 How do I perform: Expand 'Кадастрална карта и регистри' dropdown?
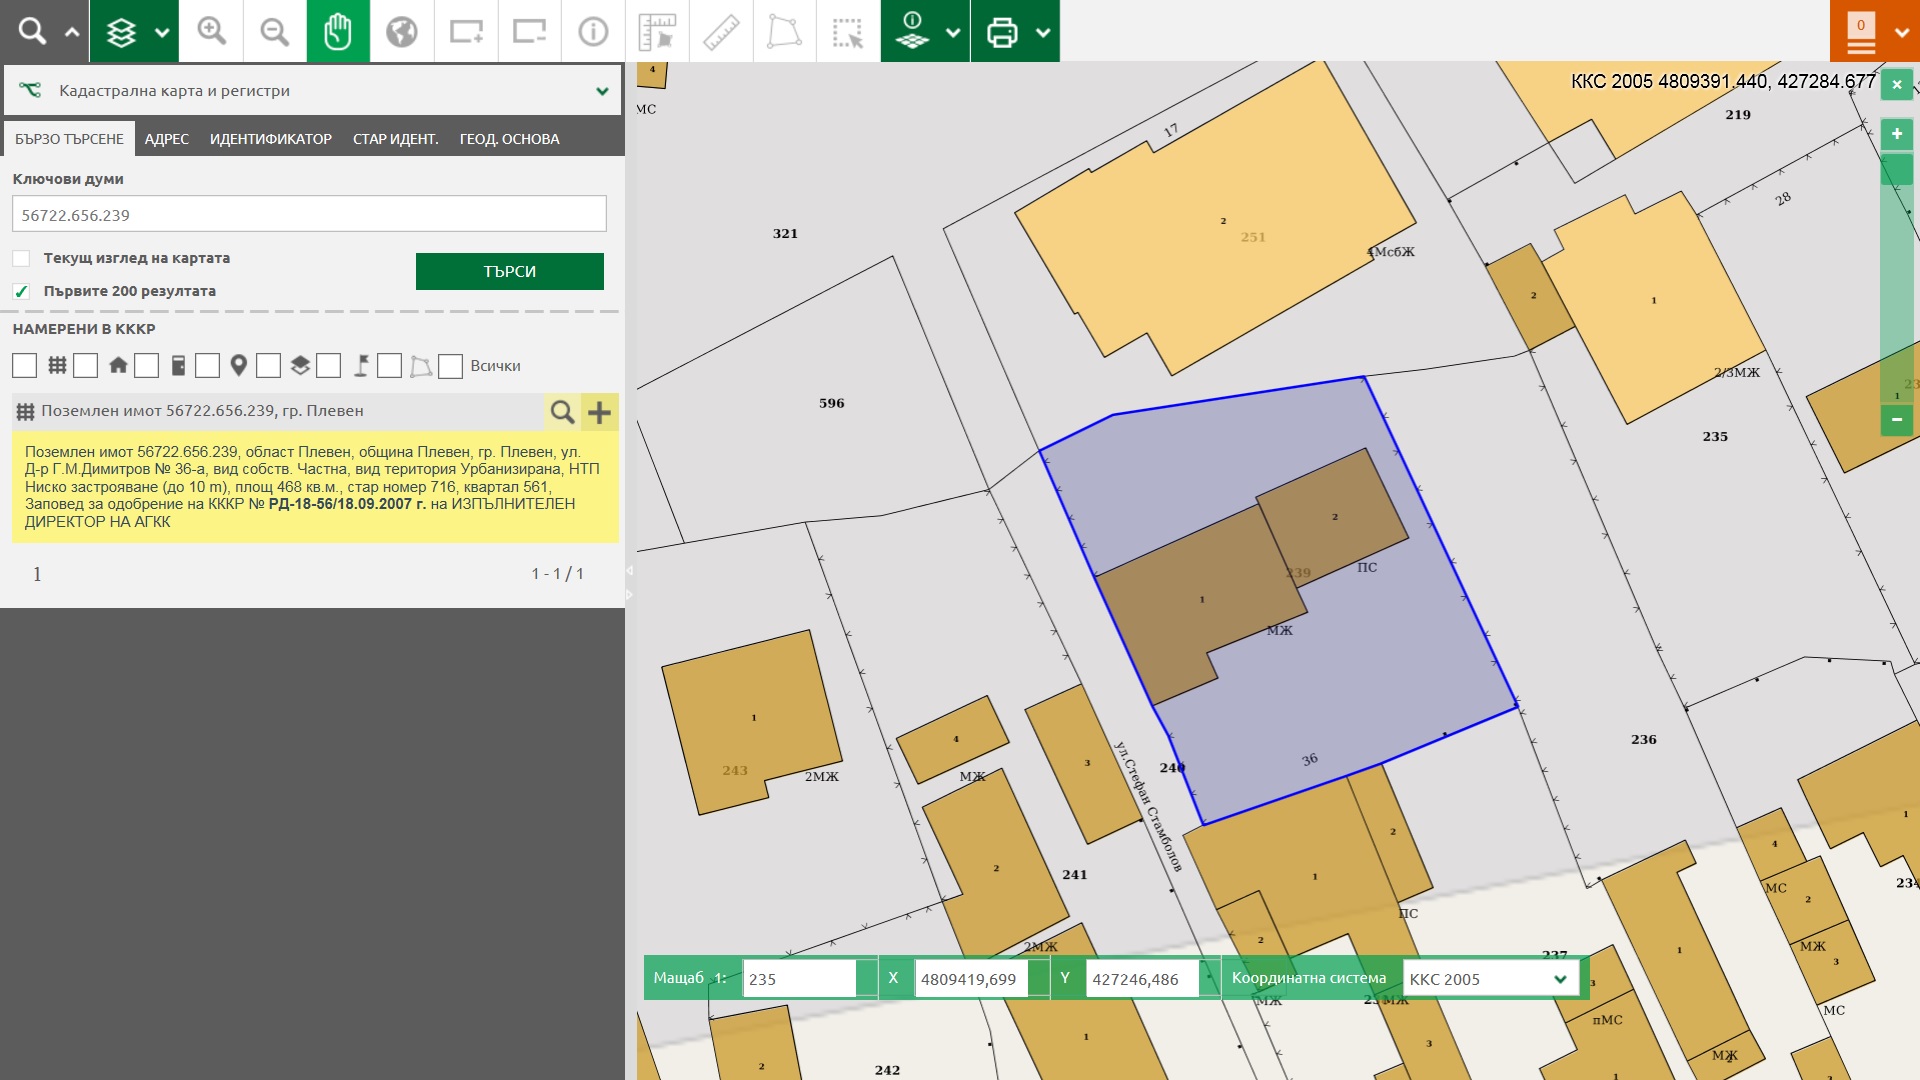[x=602, y=91]
